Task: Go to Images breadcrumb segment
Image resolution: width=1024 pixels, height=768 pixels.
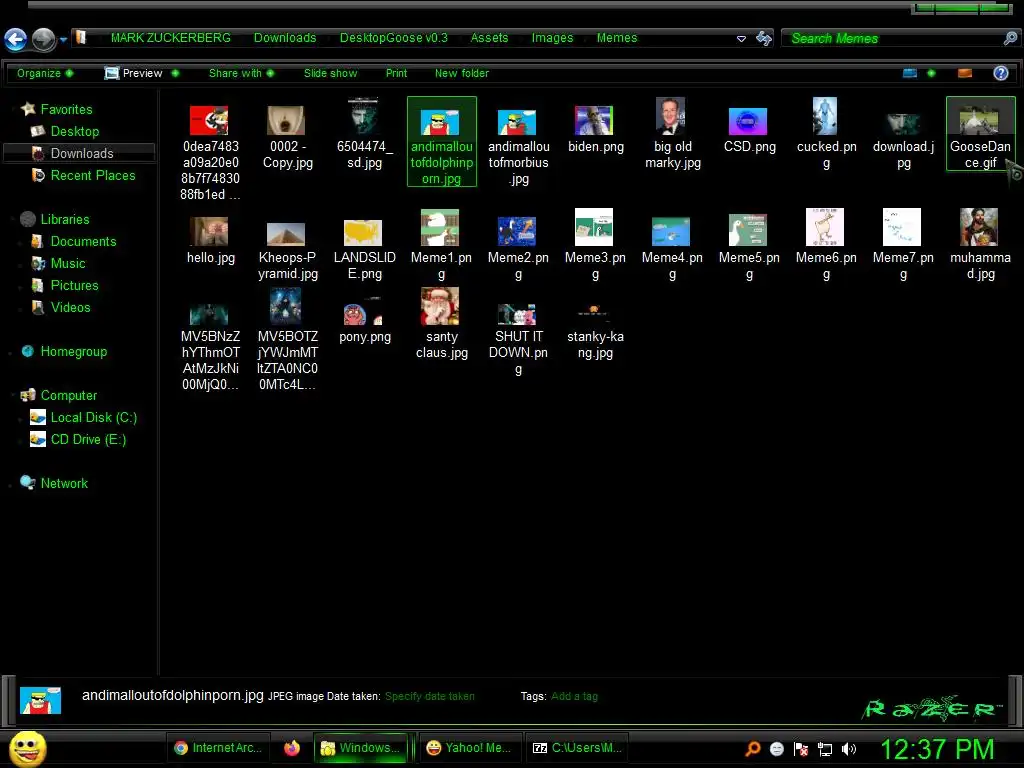Action: (552, 38)
